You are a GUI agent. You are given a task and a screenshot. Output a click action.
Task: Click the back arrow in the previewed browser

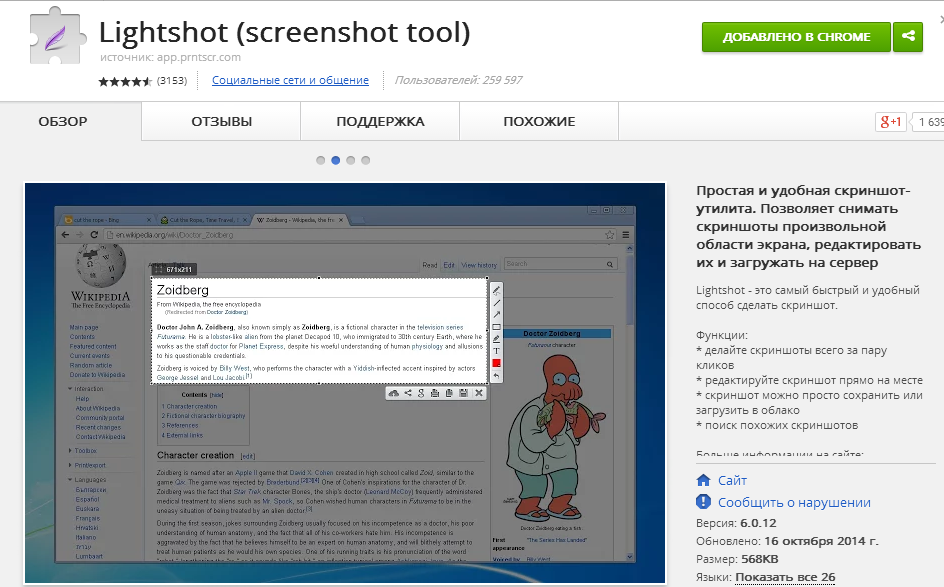pyautogui.click(x=66, y=235)
